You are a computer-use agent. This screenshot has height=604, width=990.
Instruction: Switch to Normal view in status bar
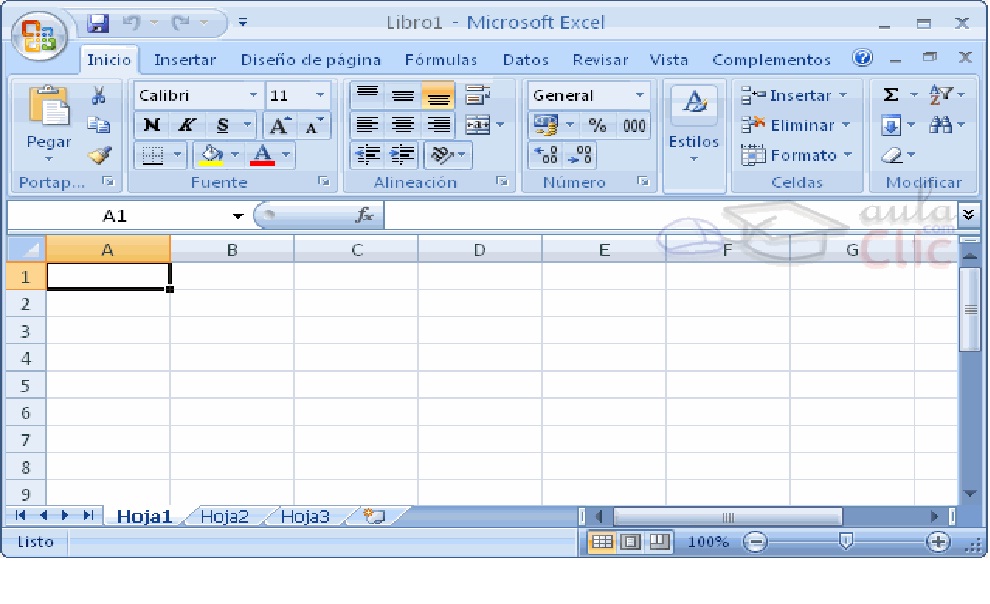tap(602, 542)
